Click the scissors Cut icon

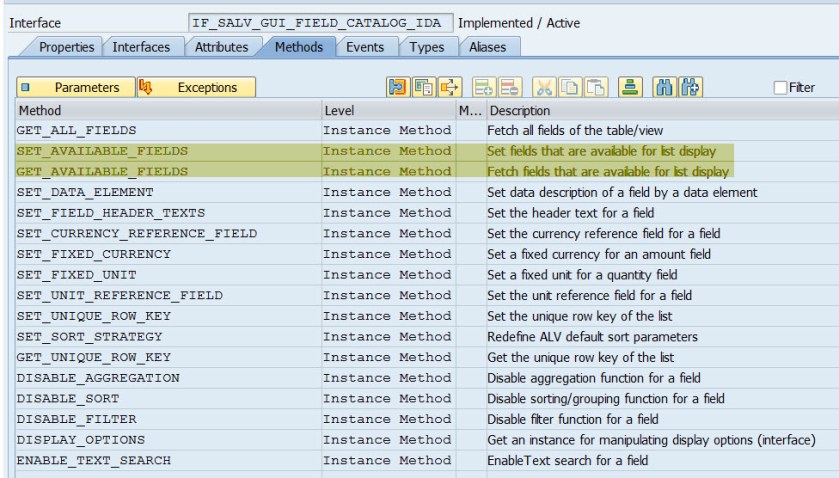click(x=544, y=88)
